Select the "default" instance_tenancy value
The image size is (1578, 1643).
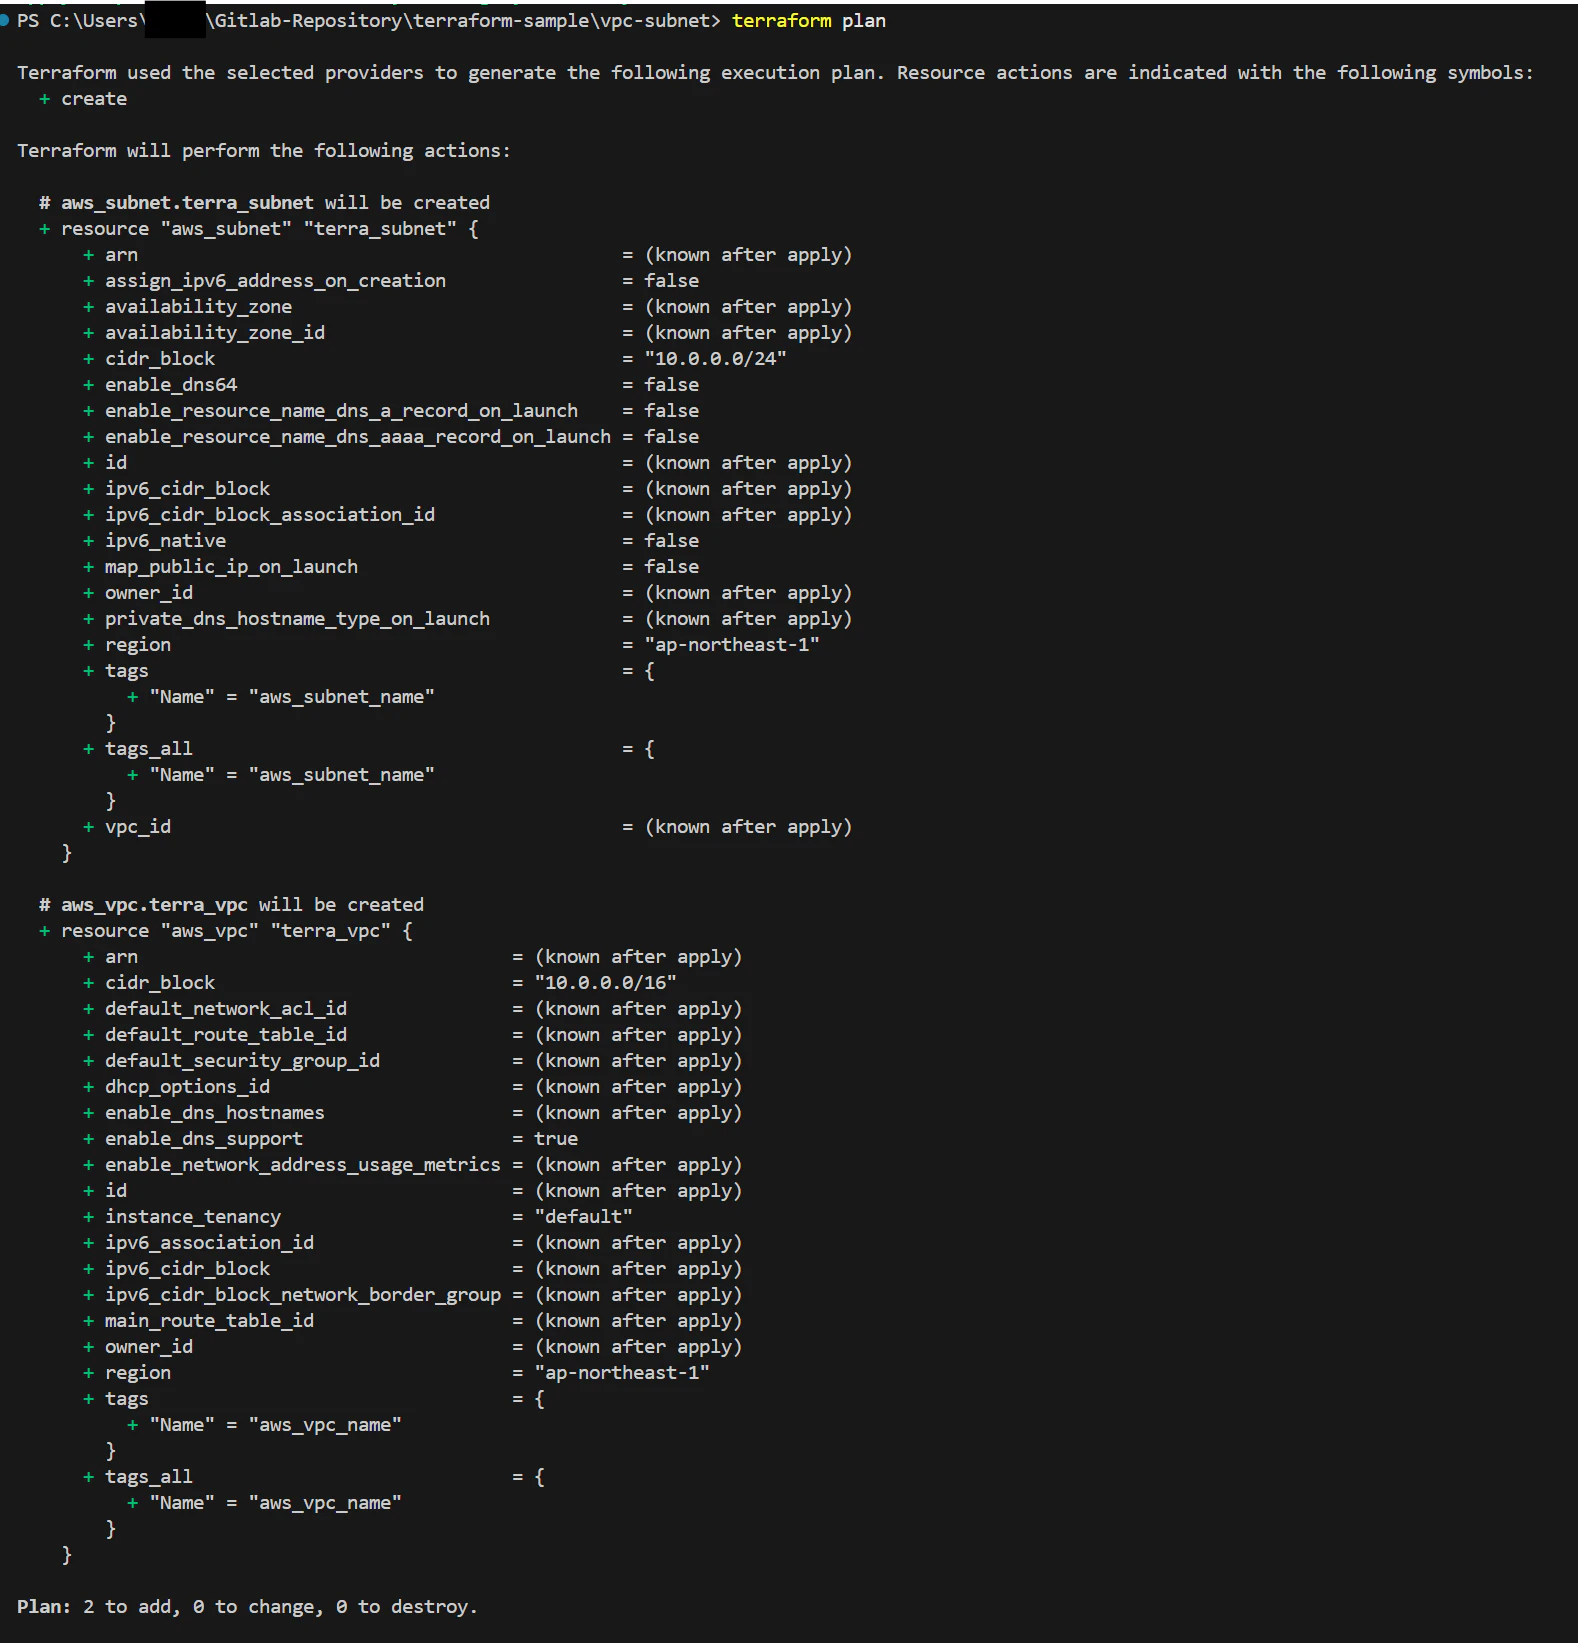(x=583, y=1217)
